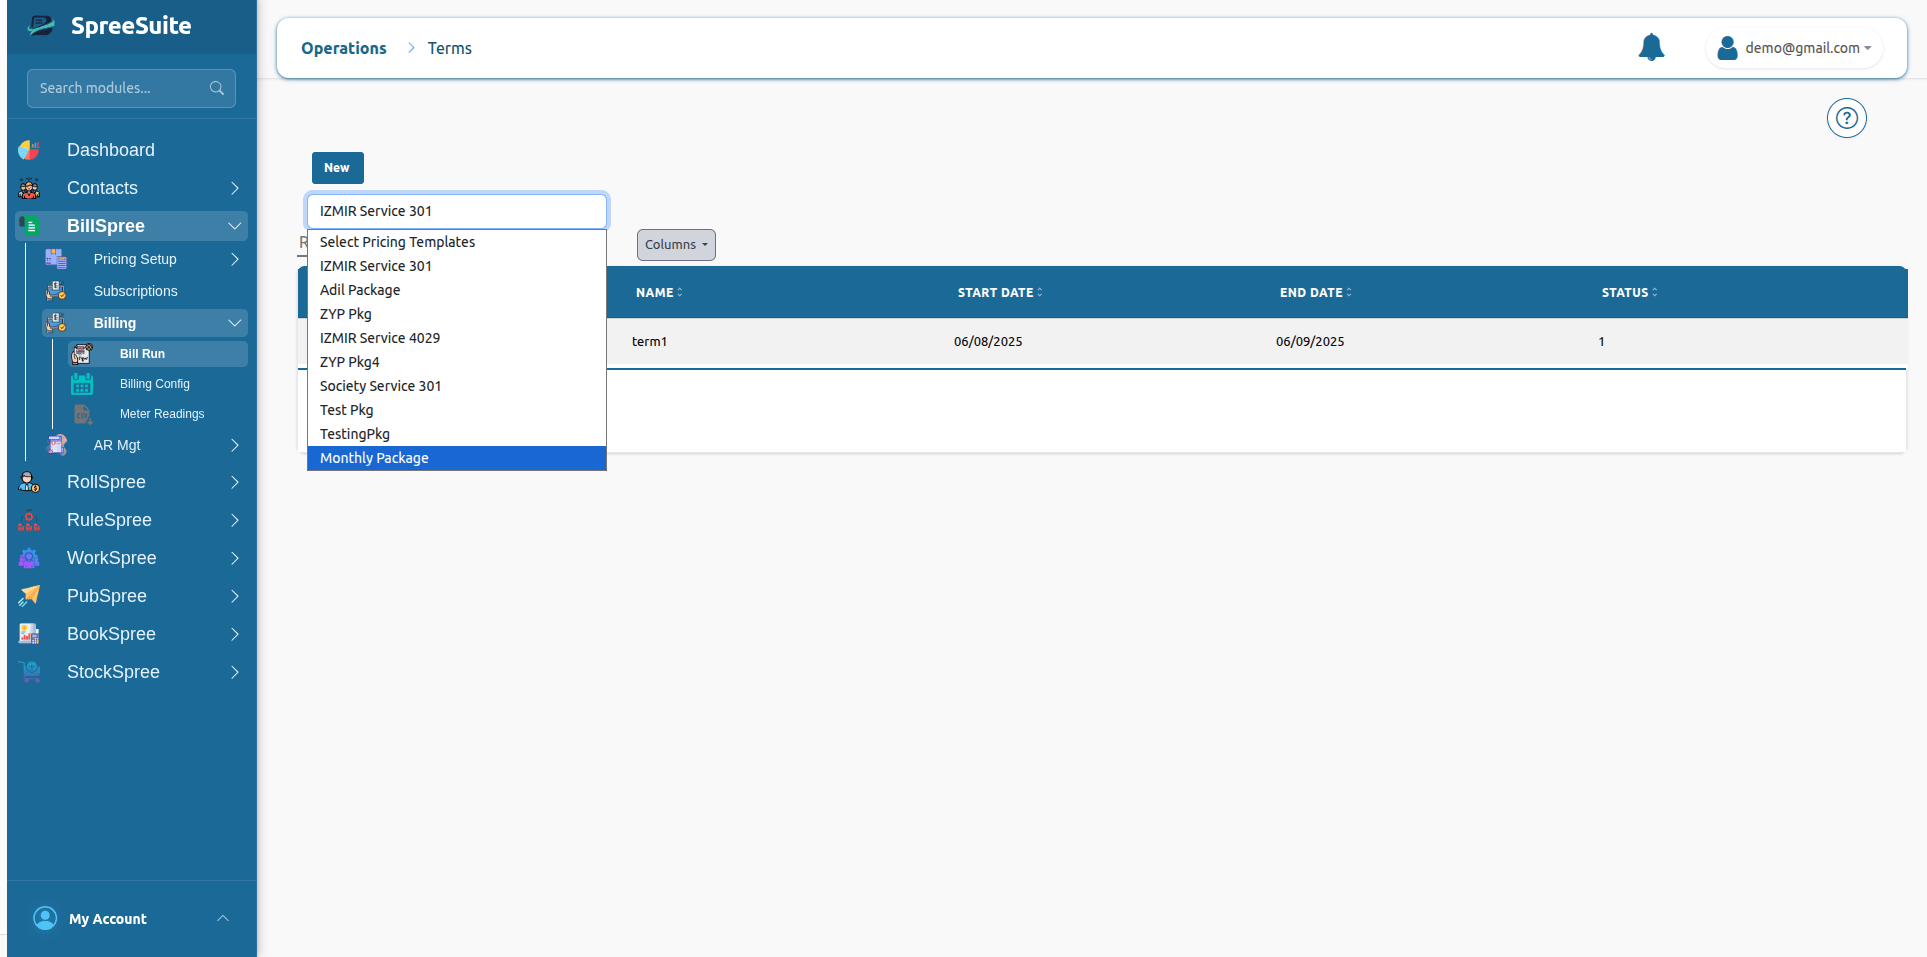Expand AR Mgt chevron
The image size is (1927, 957).
(x=235, y=445)
